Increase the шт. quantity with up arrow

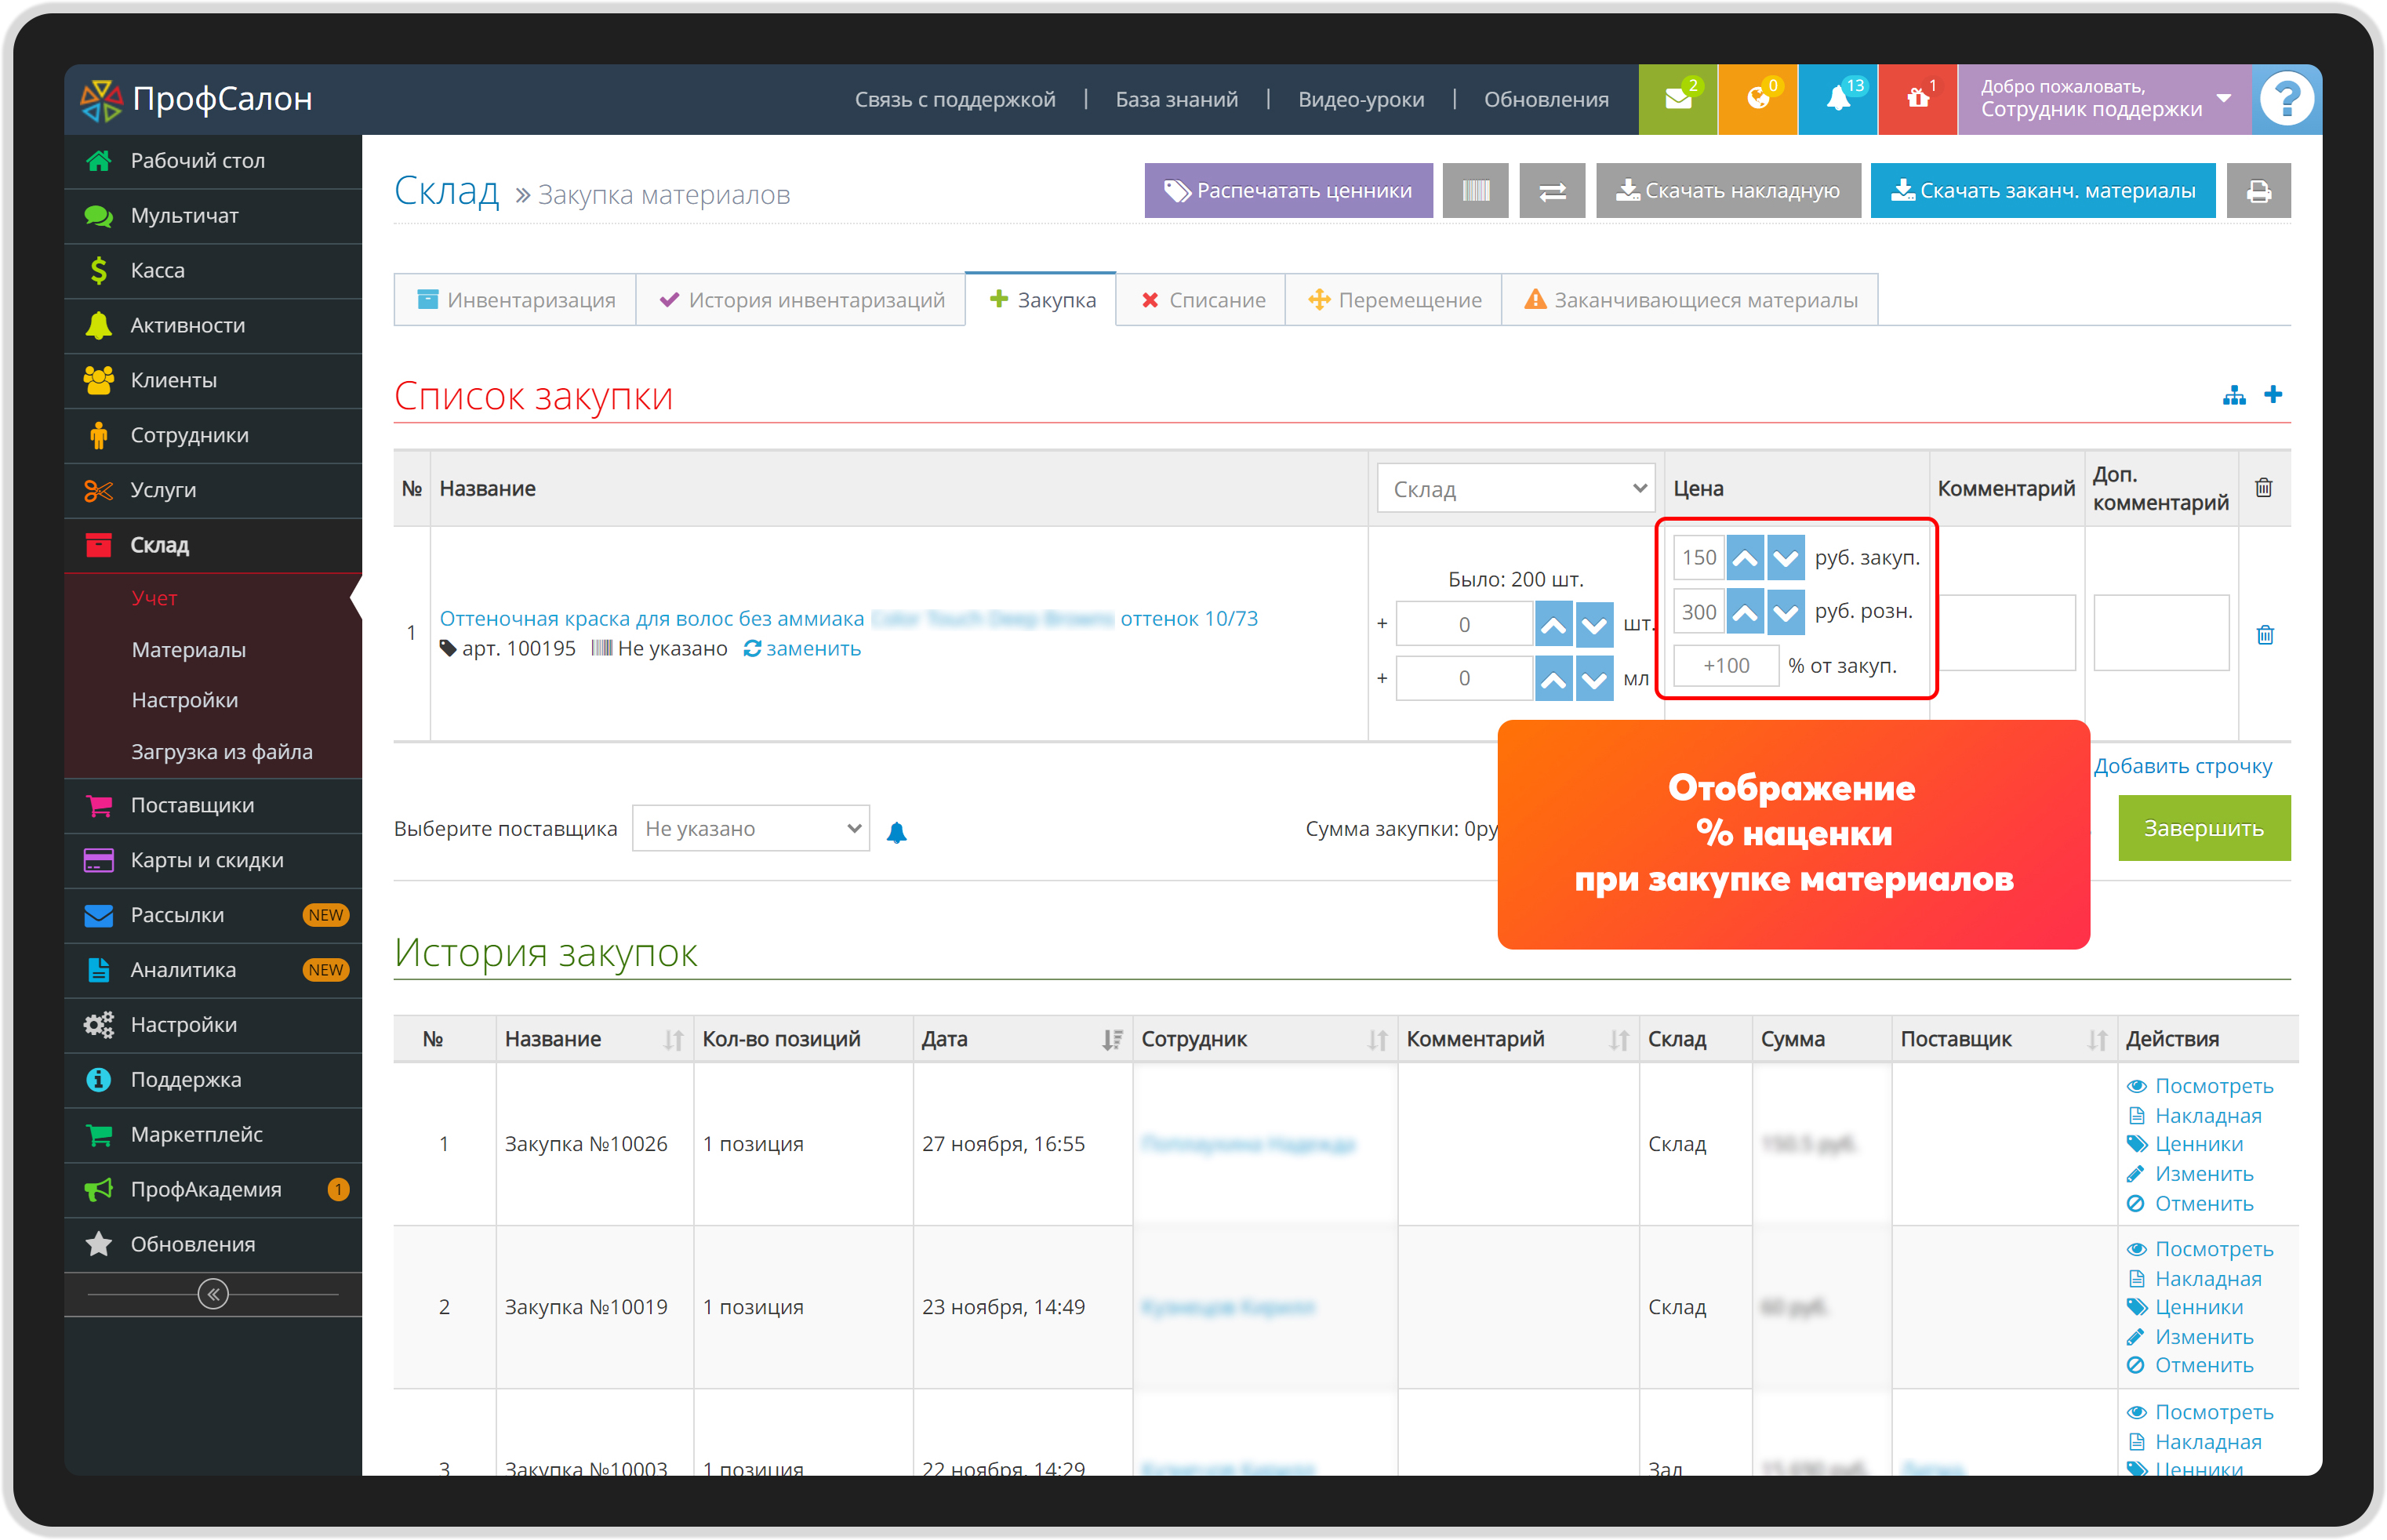[1553, 625]
